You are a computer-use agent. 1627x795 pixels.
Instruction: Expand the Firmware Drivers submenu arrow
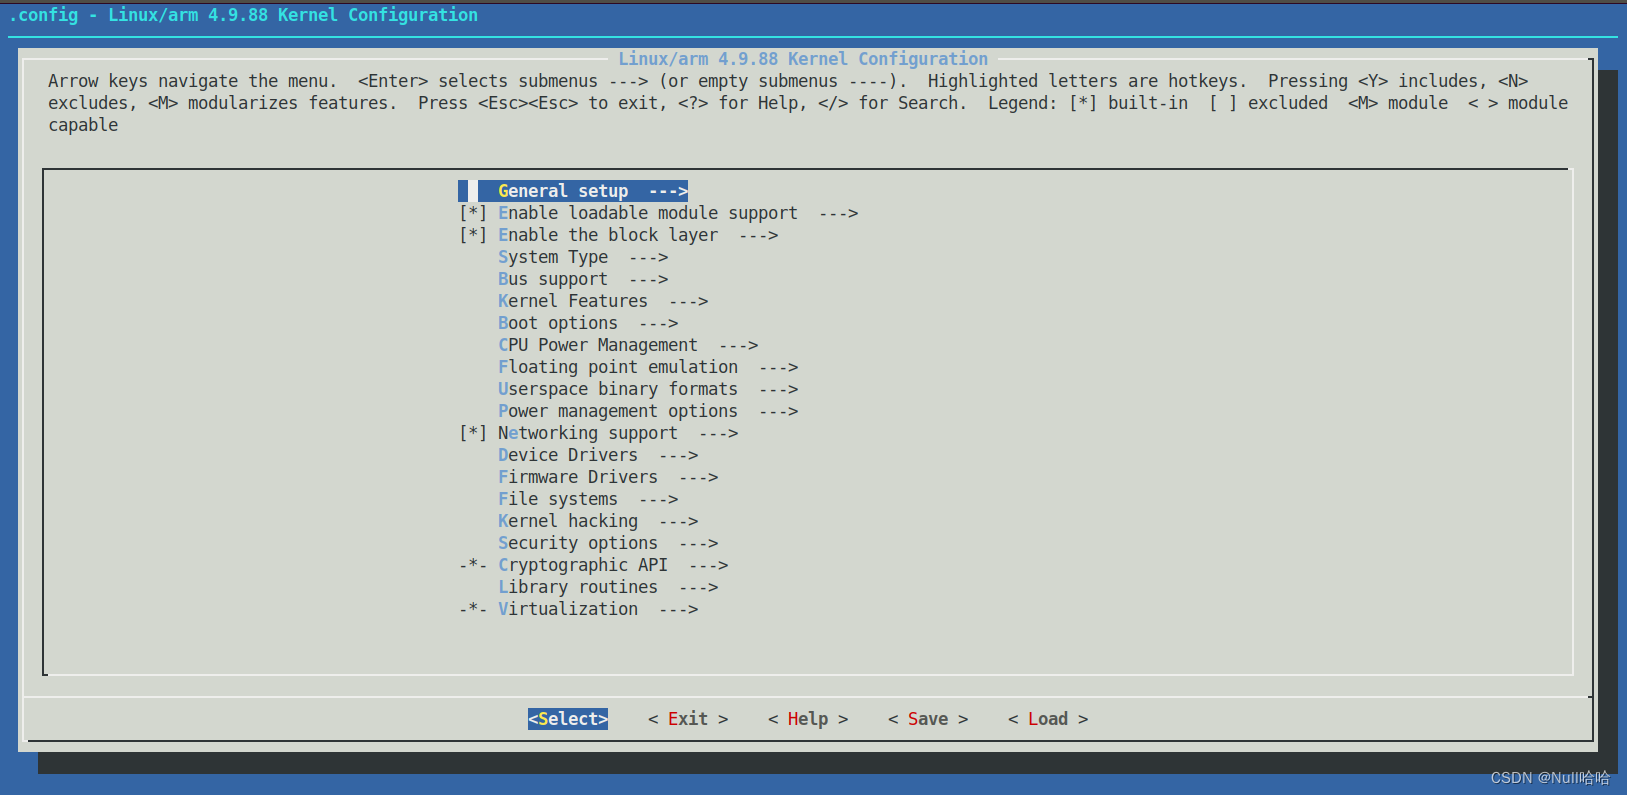[x=698, y=477]
